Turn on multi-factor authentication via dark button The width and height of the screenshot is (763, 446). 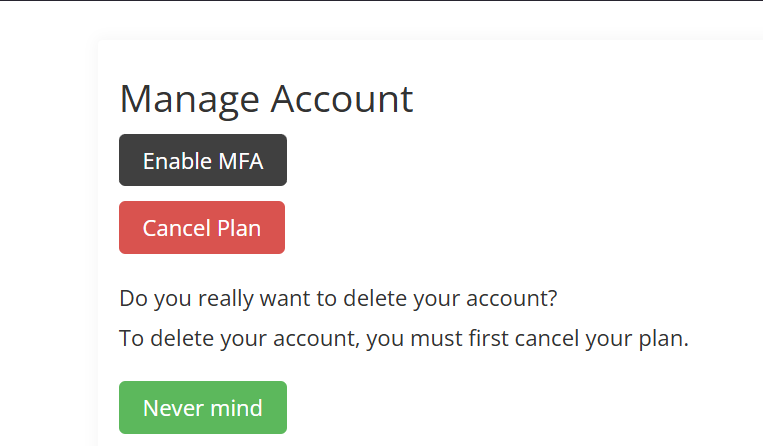tap(203, 160)
